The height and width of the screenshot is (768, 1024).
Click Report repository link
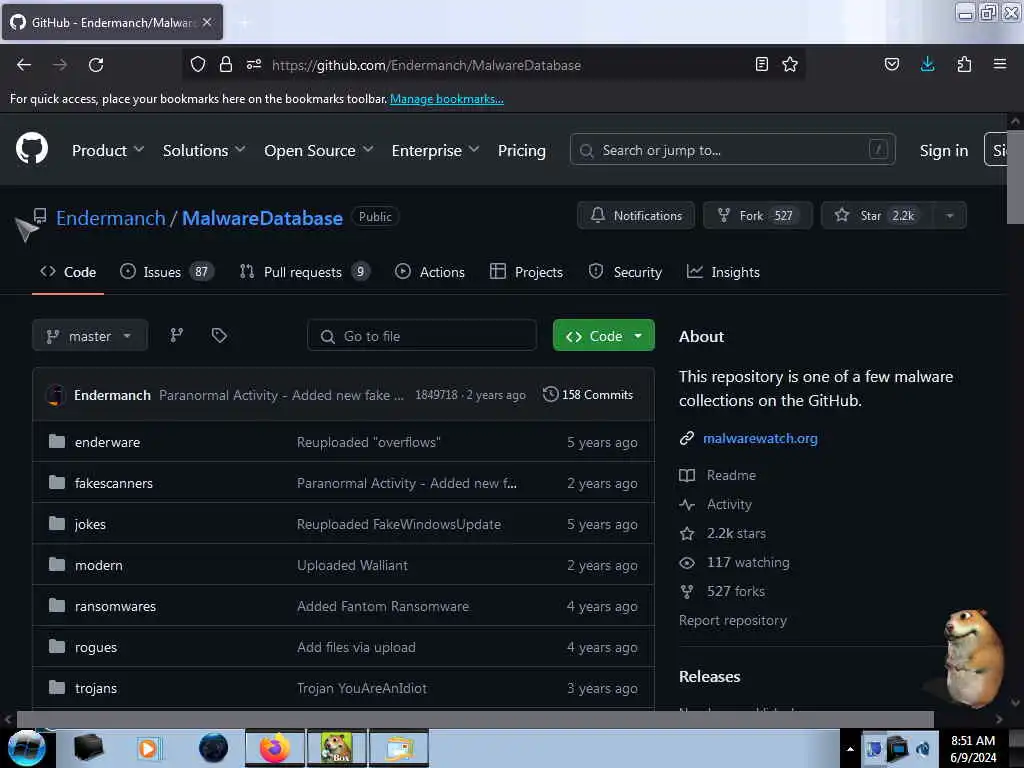pyautogui.click(x=733, y=620)
